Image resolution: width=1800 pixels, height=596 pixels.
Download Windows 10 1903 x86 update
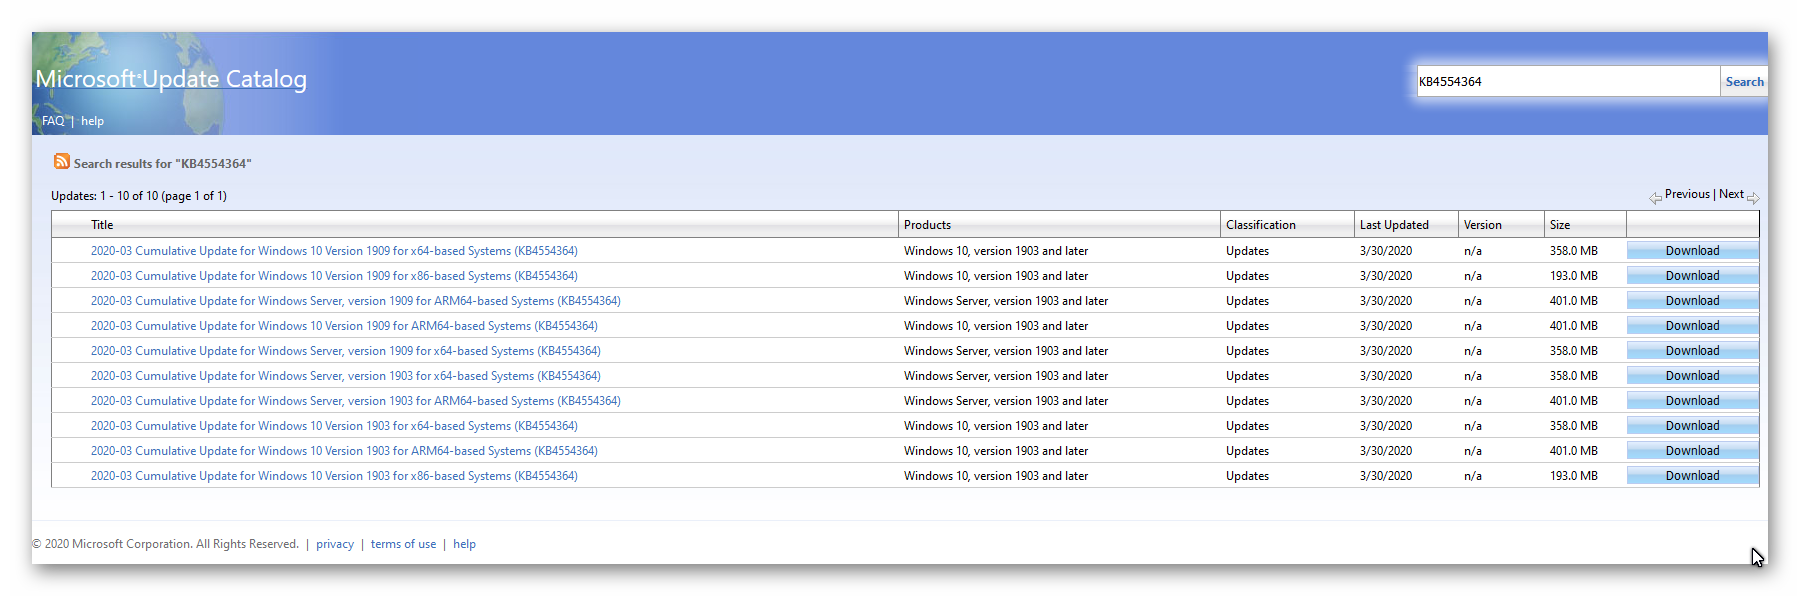click(1692, 476)
